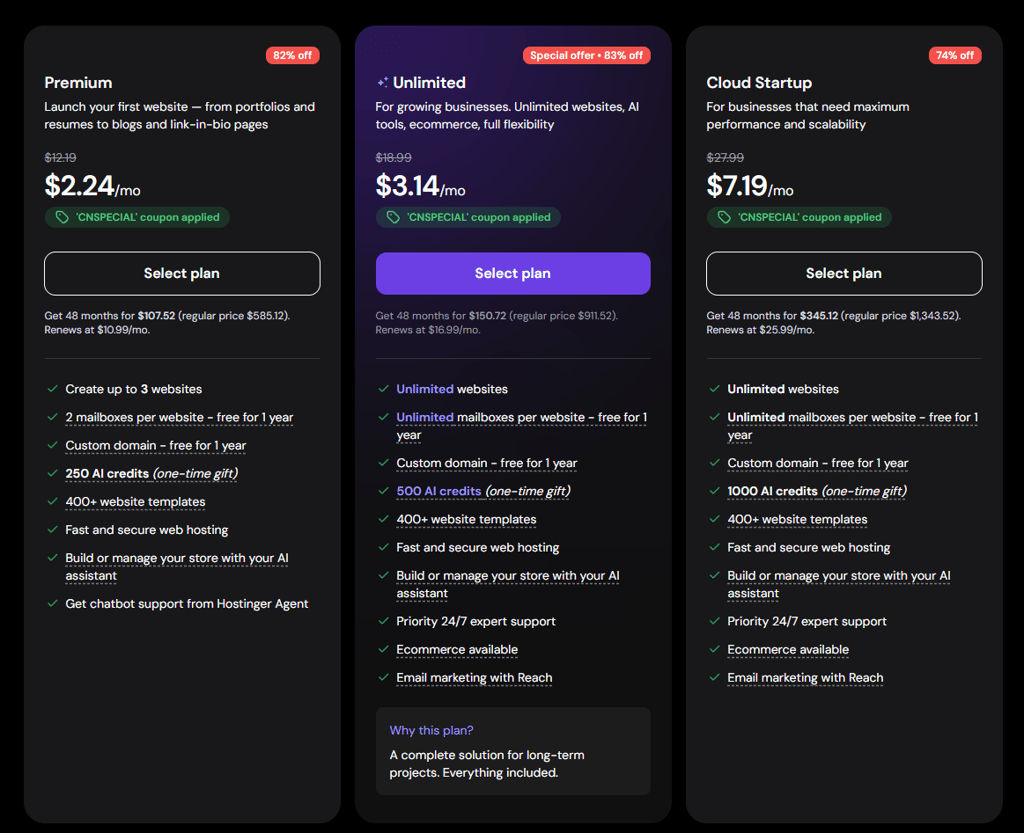This screenshot has width=1024, height=833.
Task: Click the Cloud Startup plan title
Action: pyautogui.click(x=759, y=83)
